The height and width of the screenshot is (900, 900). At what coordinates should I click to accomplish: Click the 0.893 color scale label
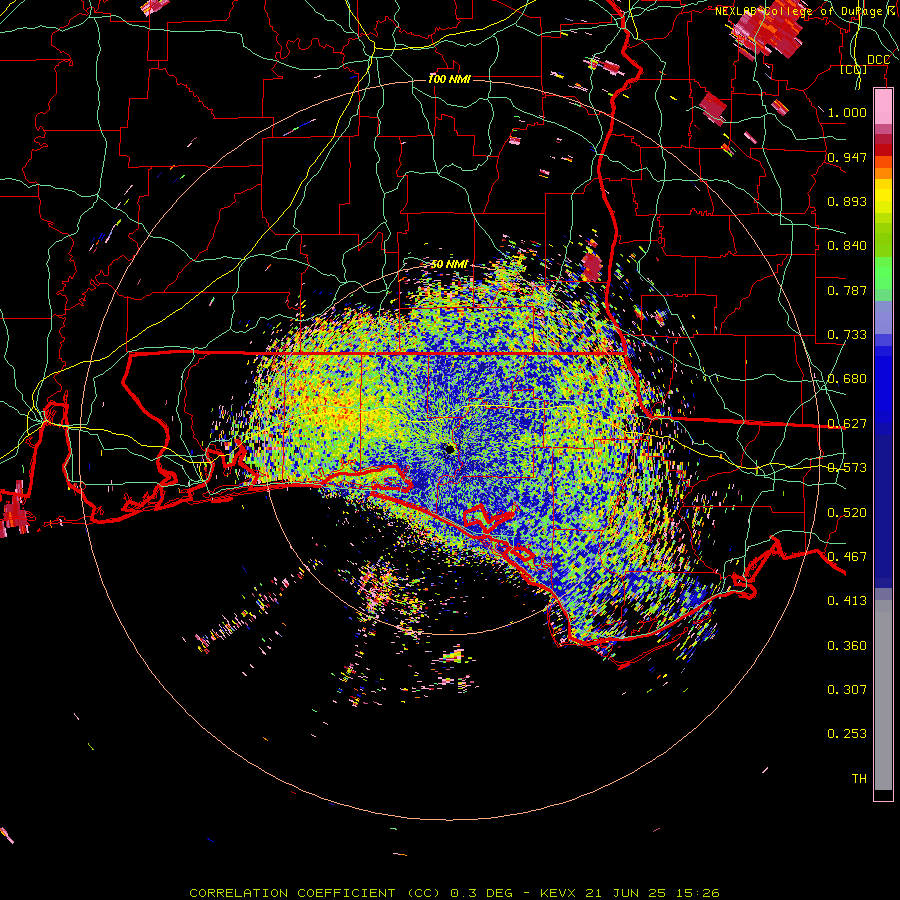(x=847, y=201)
